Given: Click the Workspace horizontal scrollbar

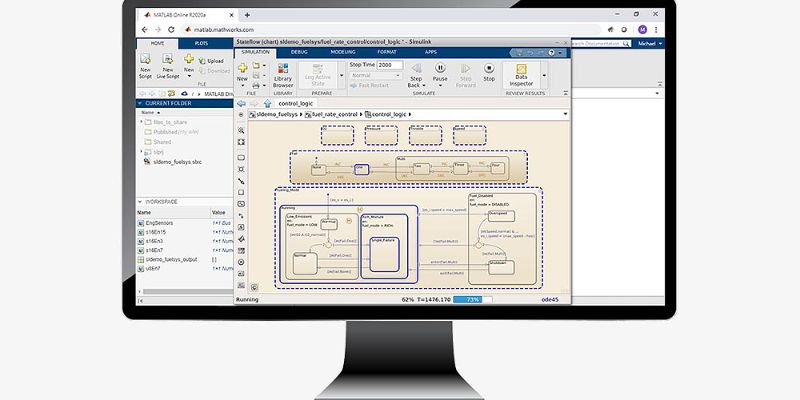Looking at the screenshot, I should pyautogui.click(x=186, y=291).
